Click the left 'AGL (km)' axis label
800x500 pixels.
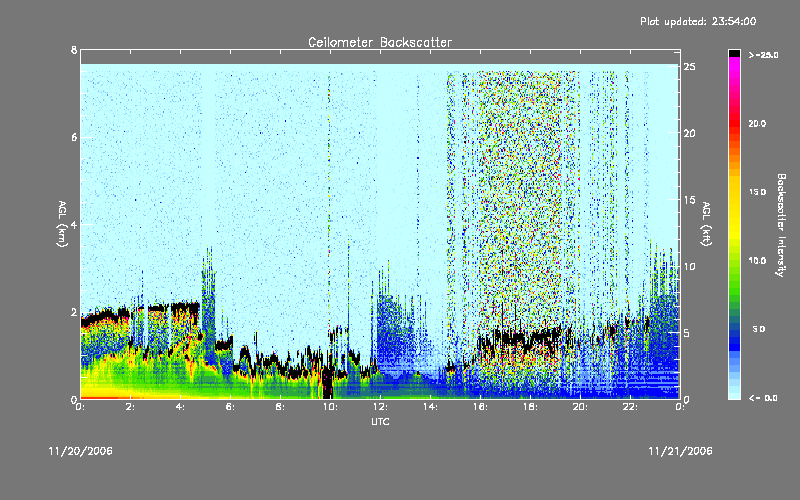pyautogui.click(x=62, y=224)
